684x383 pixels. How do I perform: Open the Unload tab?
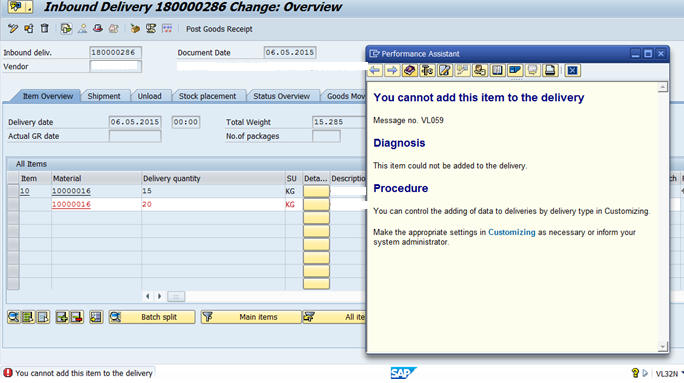click(x=150, y=96)
